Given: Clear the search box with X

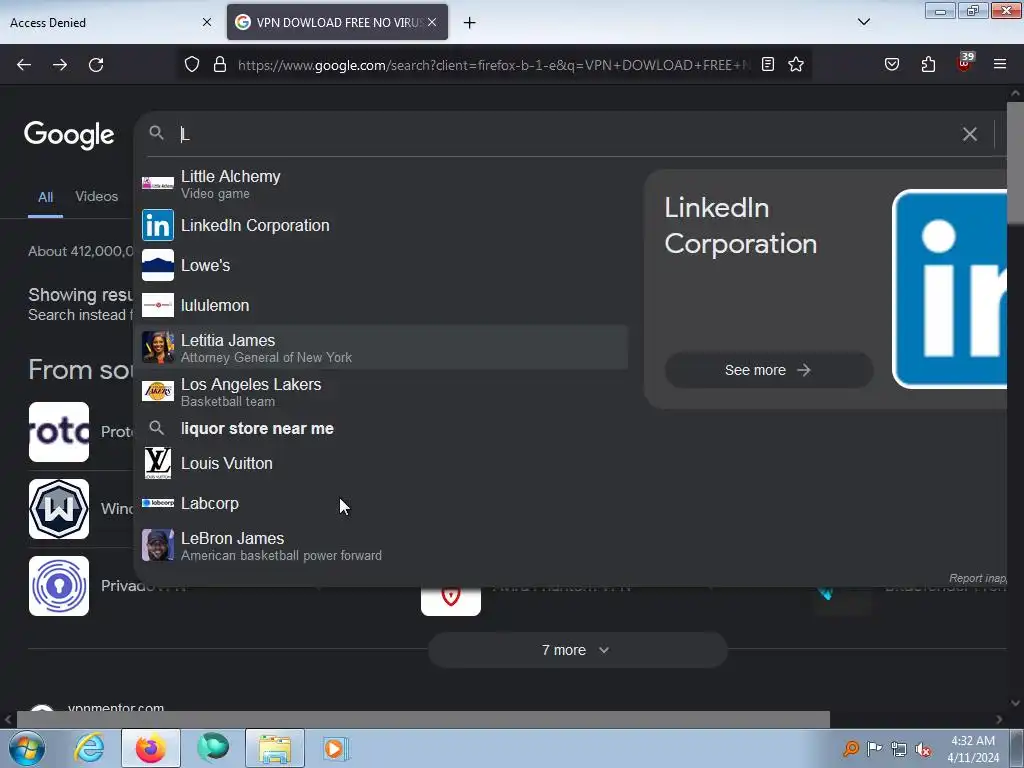Looking at the screenshot, I should tap(970, 134).
